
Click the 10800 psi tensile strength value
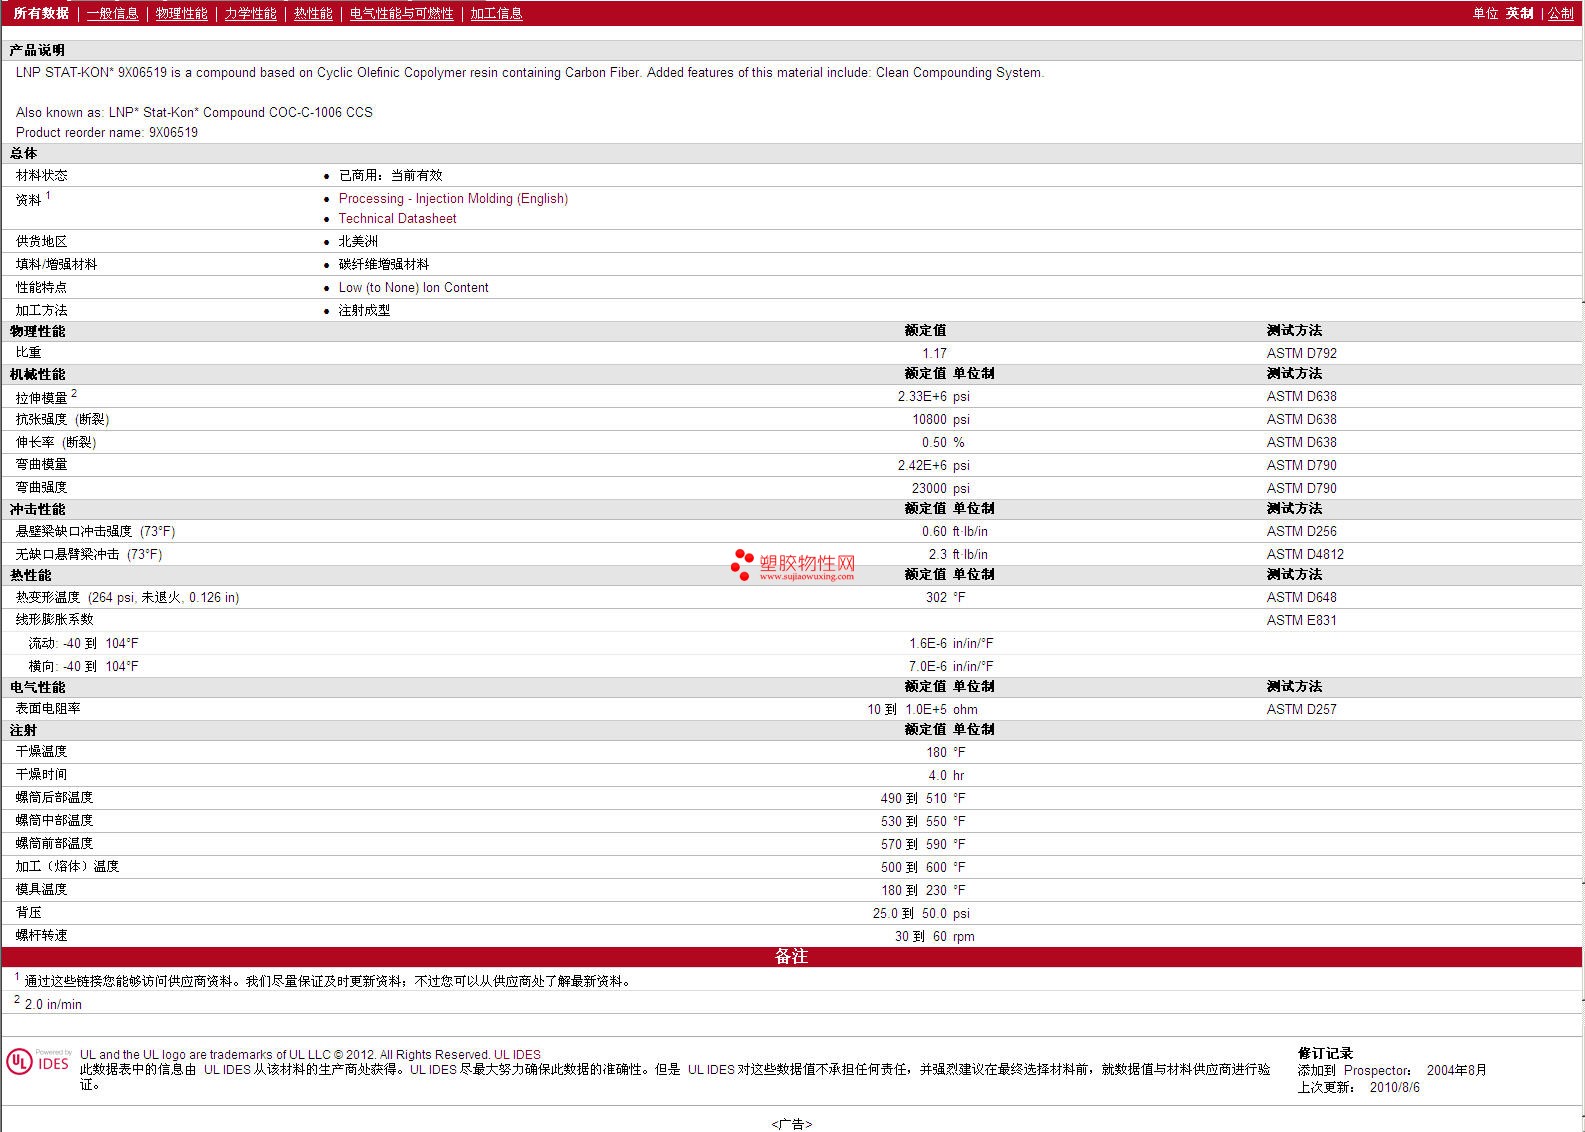(x=940, y=419)
